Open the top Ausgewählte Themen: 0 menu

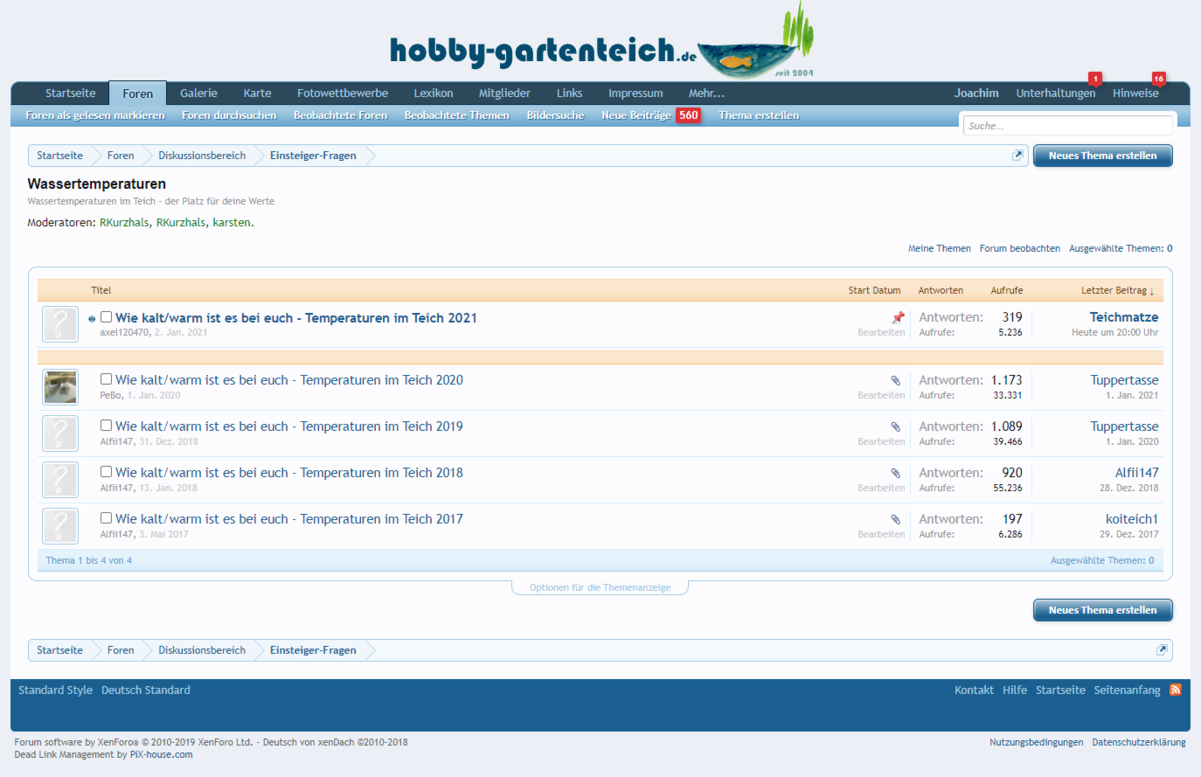click(x=1120, y=248)
